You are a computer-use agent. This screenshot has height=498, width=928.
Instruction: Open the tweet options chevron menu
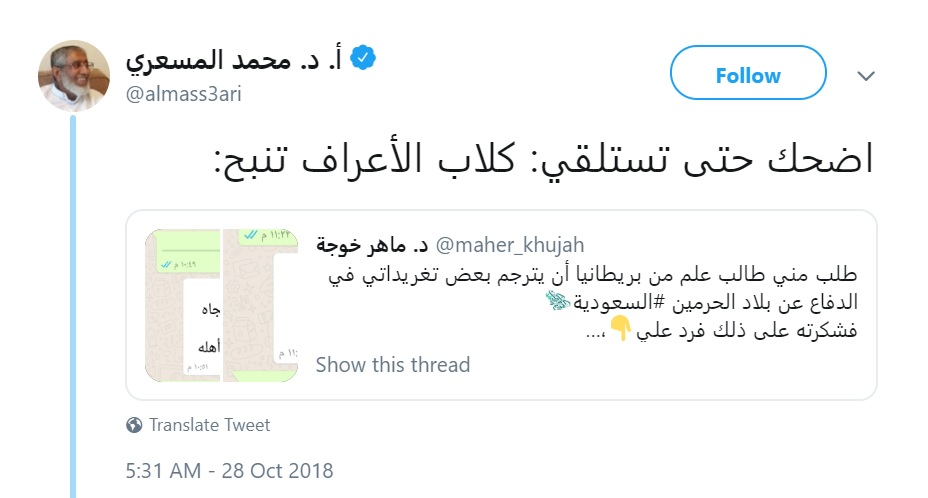click(x=866, y=76)
